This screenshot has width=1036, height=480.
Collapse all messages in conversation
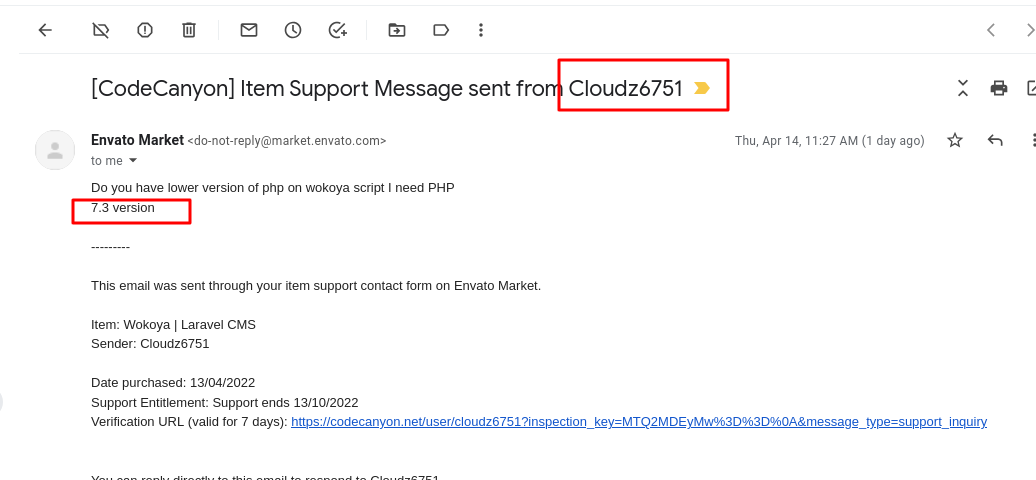[x=963, y=88]
